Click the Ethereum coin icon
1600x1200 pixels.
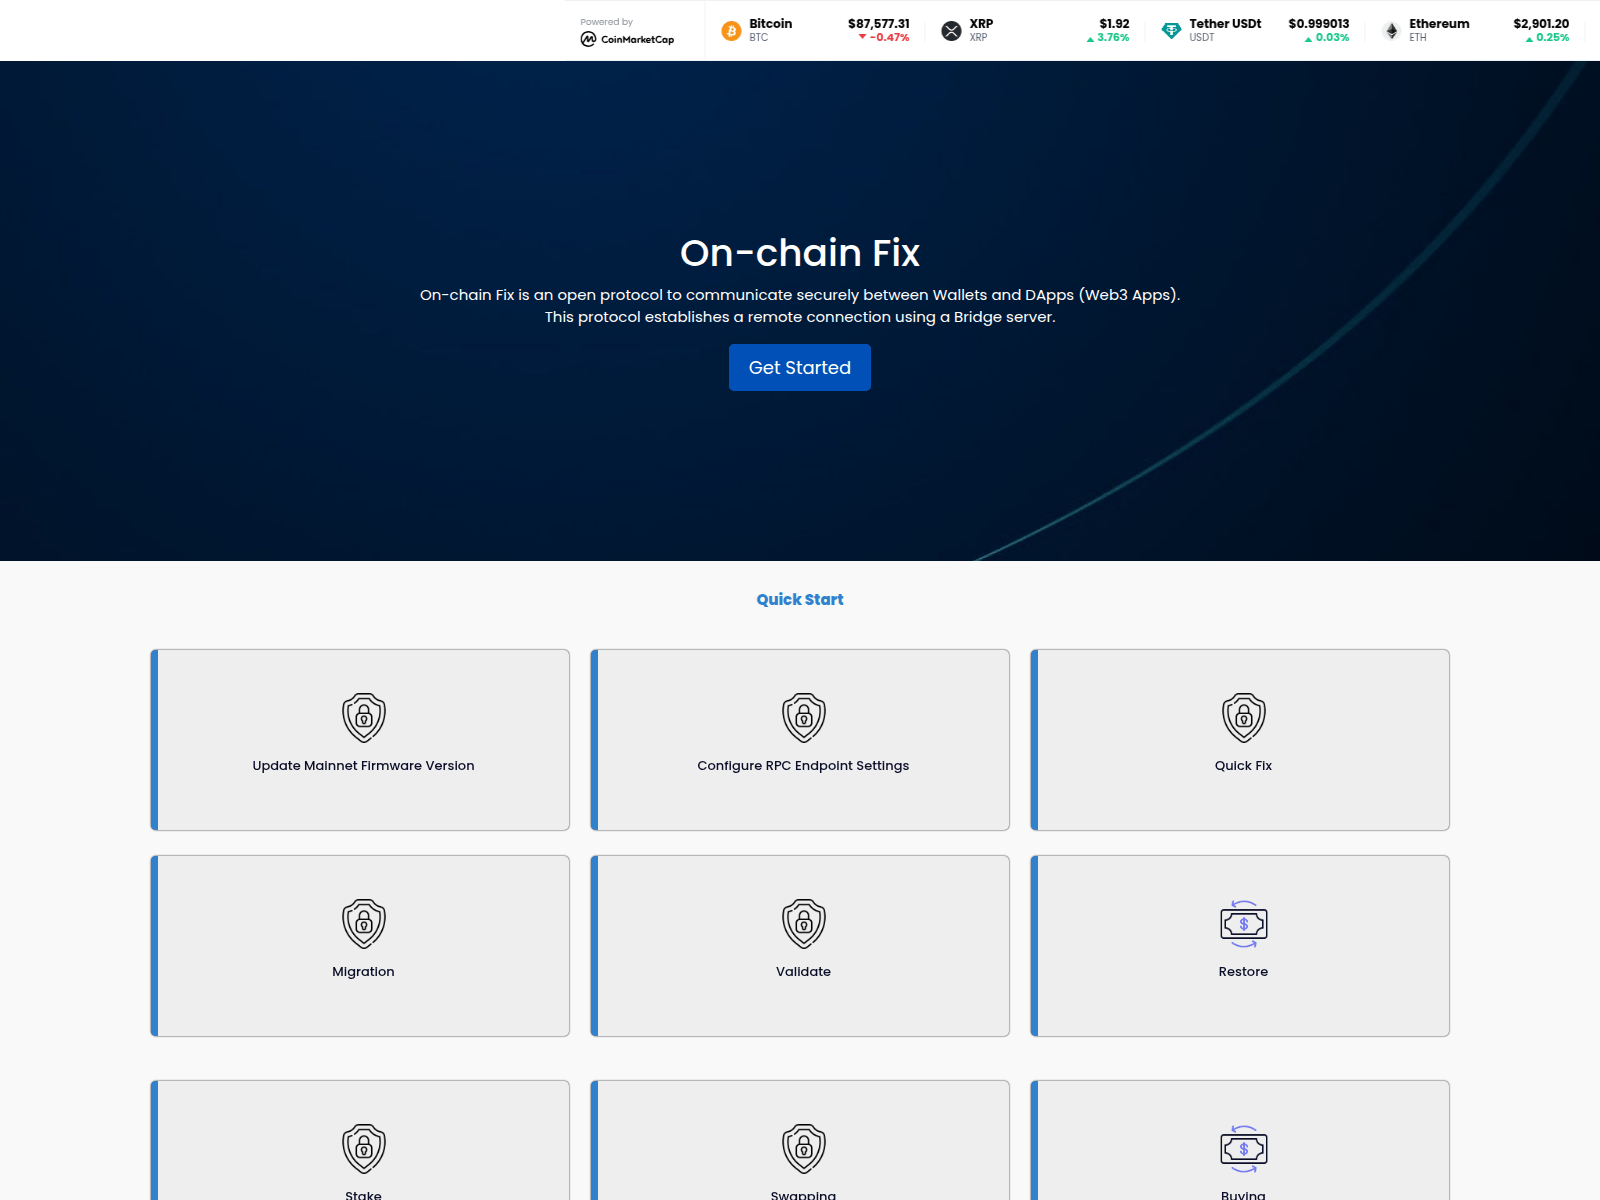(1391, 31)
